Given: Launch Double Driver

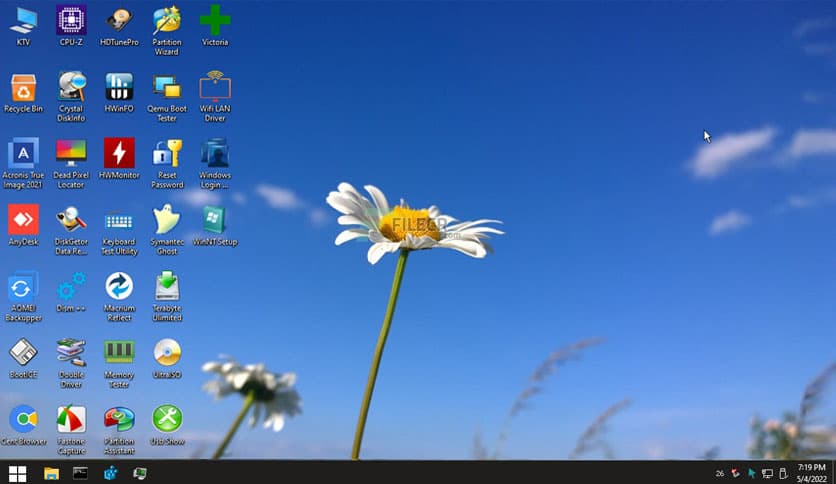Looking at the screenshot, I should coord(71,364).
